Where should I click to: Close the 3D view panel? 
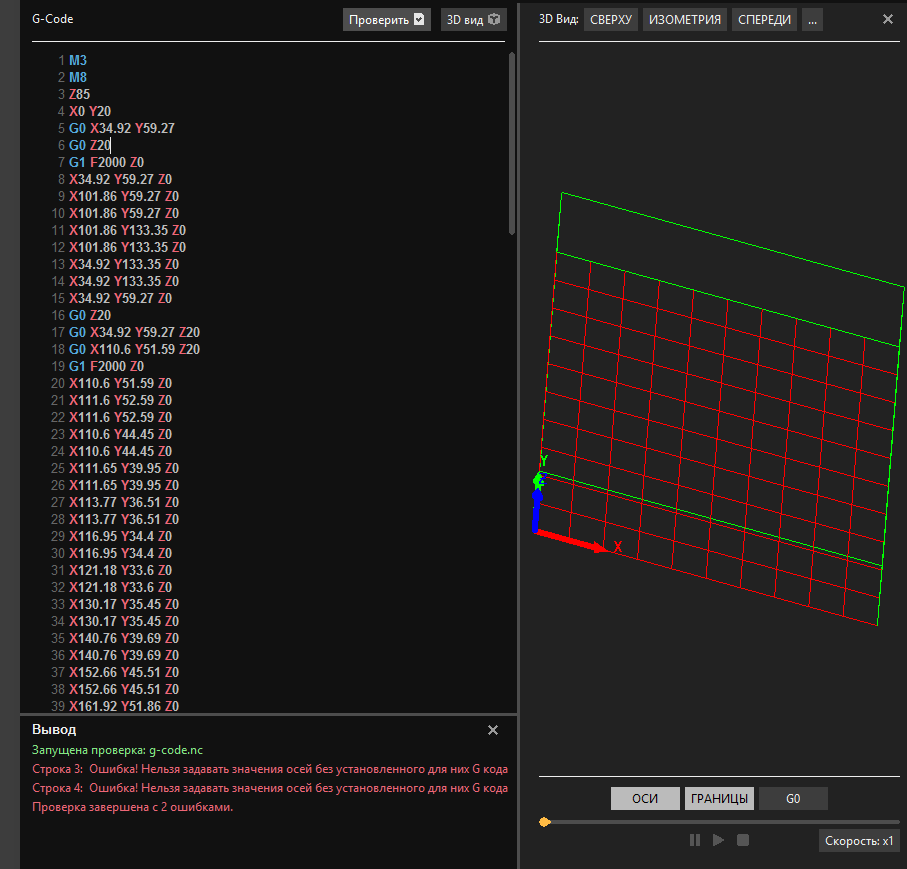(888, 19)
